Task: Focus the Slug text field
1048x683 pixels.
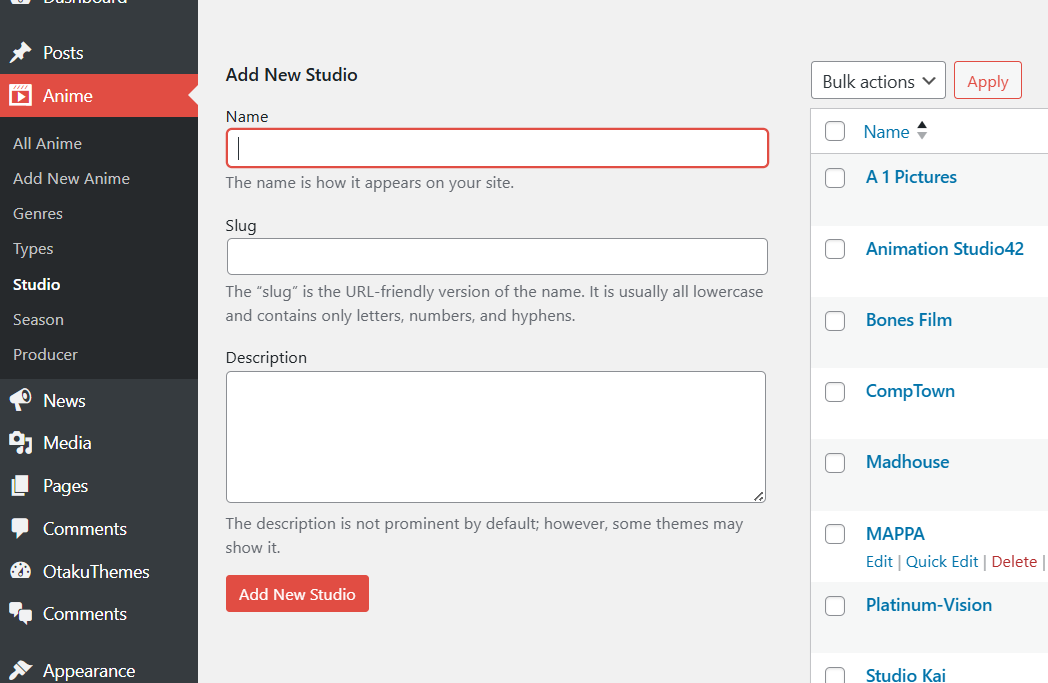Action: point(497,257)
